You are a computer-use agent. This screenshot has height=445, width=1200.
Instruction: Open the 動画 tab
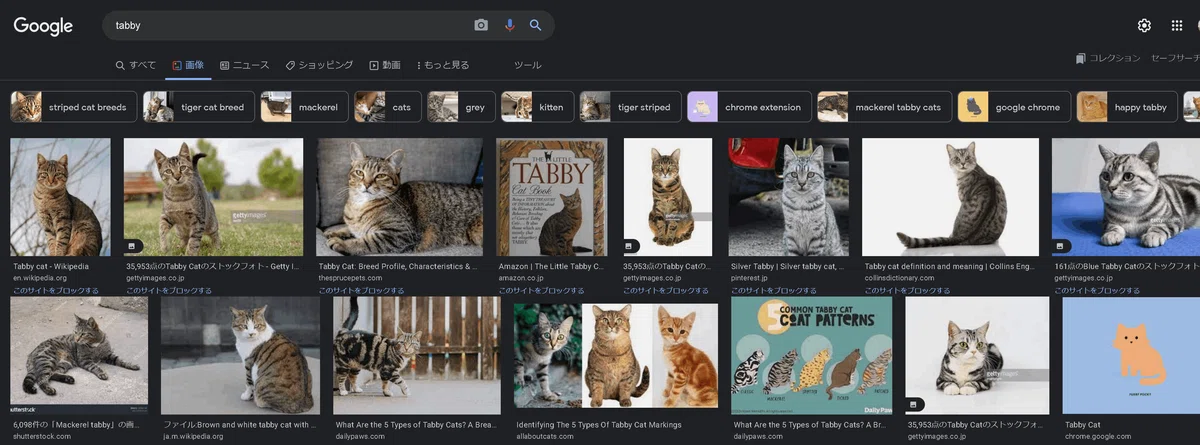[x=385, y=65]
